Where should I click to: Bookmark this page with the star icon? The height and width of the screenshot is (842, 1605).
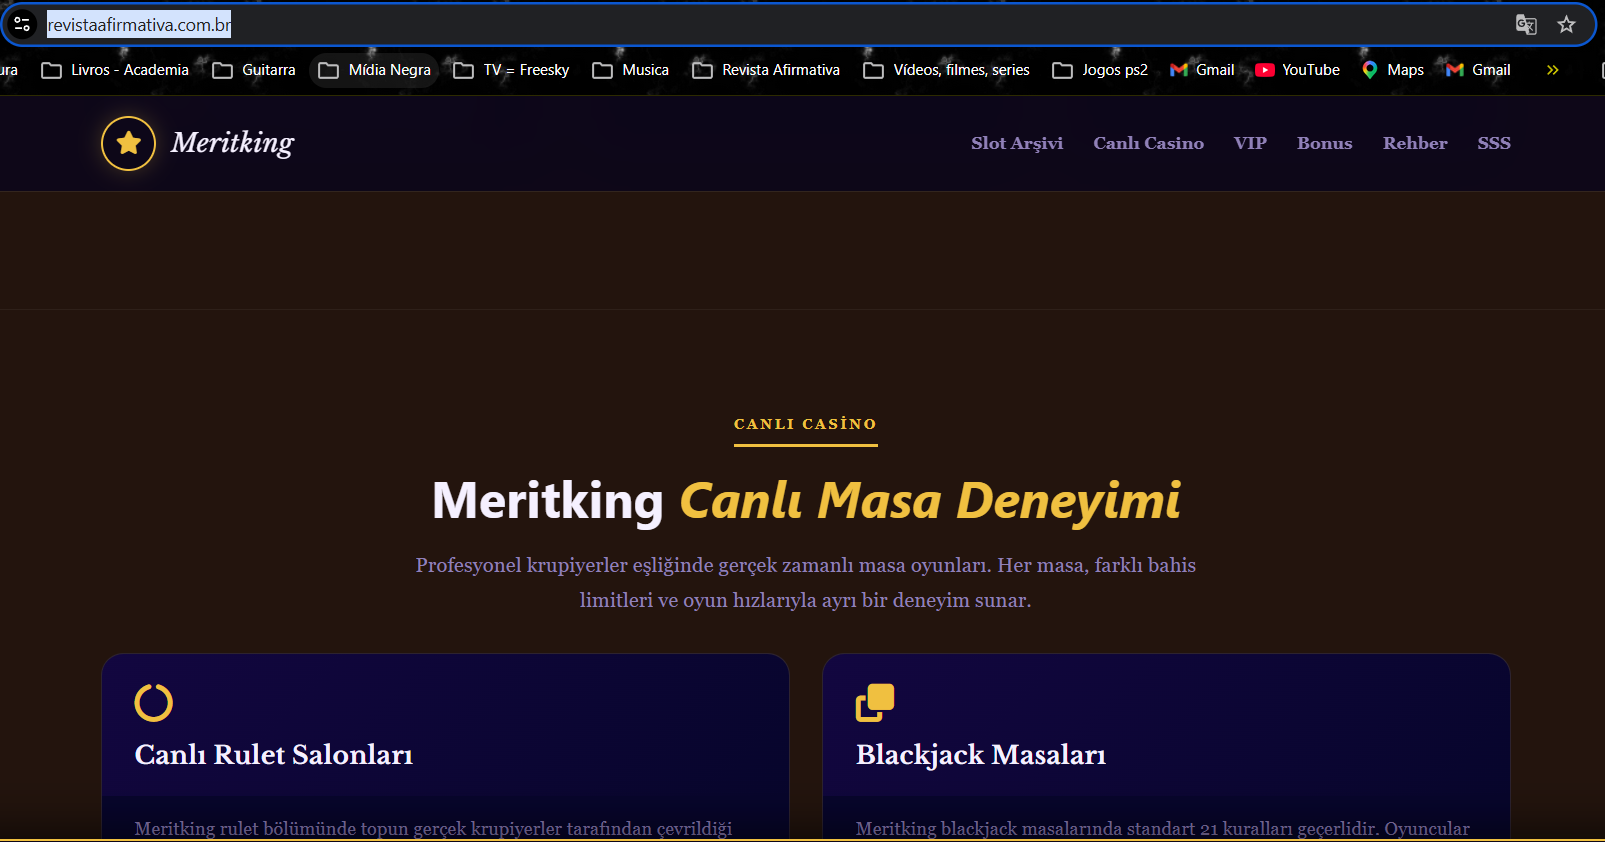(1566, 25)
